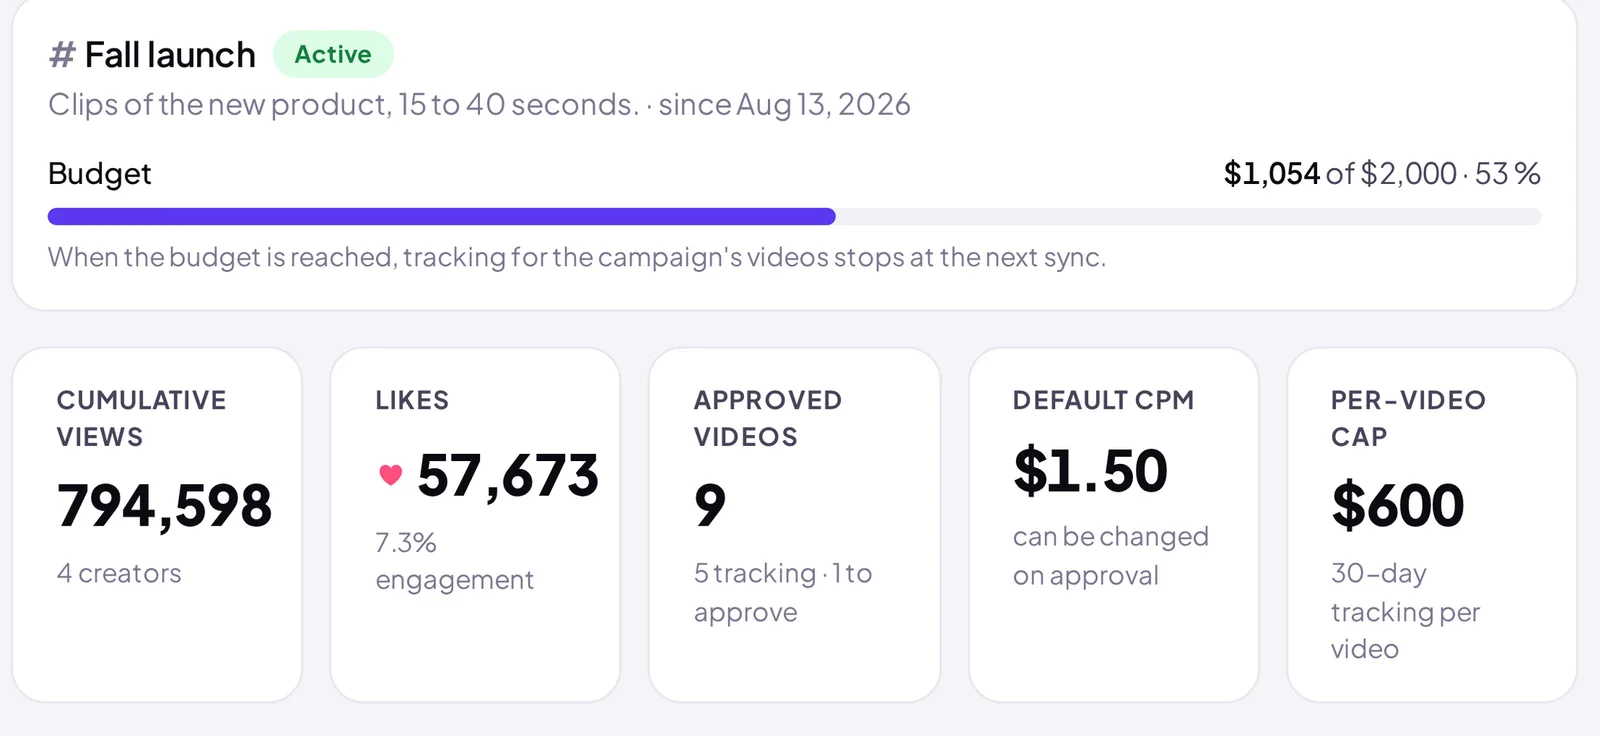This screenshot has height=736, width=1600.
Task: Click the Budget label above the bar
Action: 100,174
